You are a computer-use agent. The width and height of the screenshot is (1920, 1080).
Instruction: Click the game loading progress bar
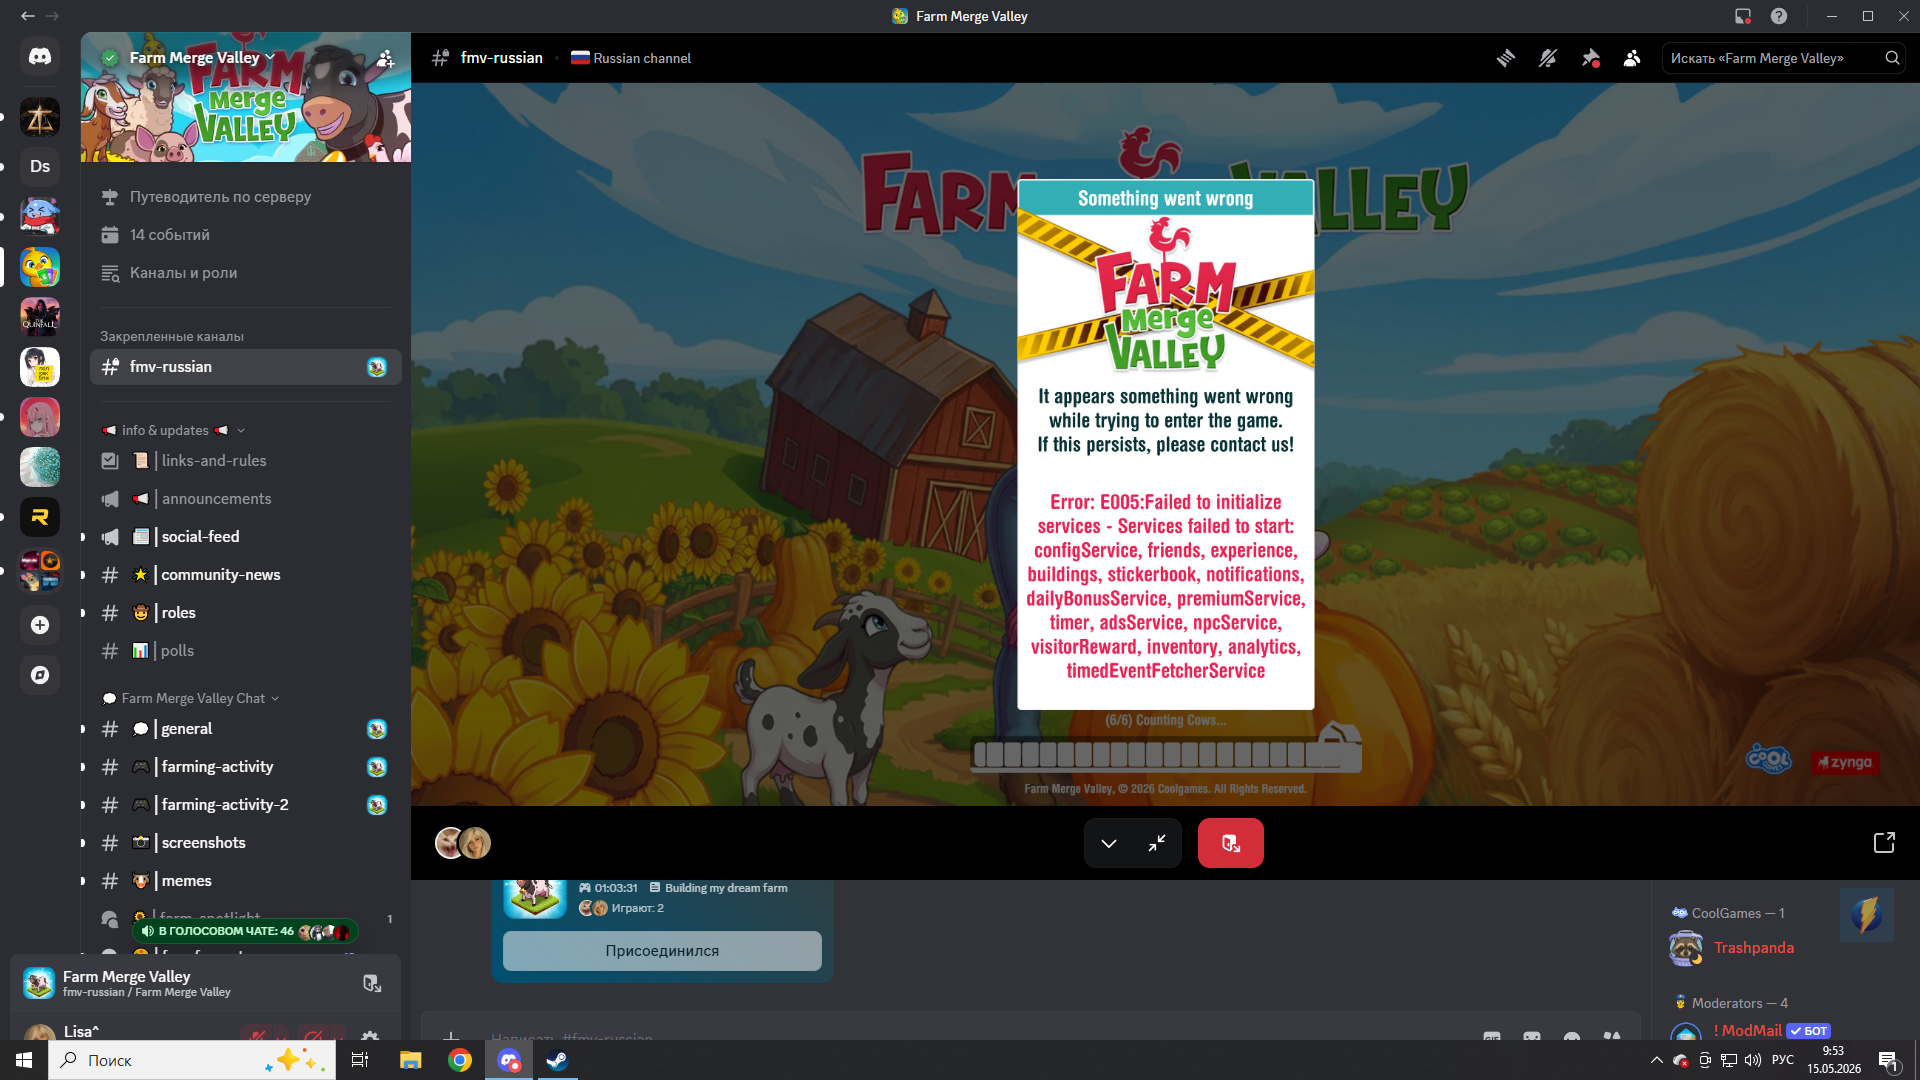pos(1166,754)
